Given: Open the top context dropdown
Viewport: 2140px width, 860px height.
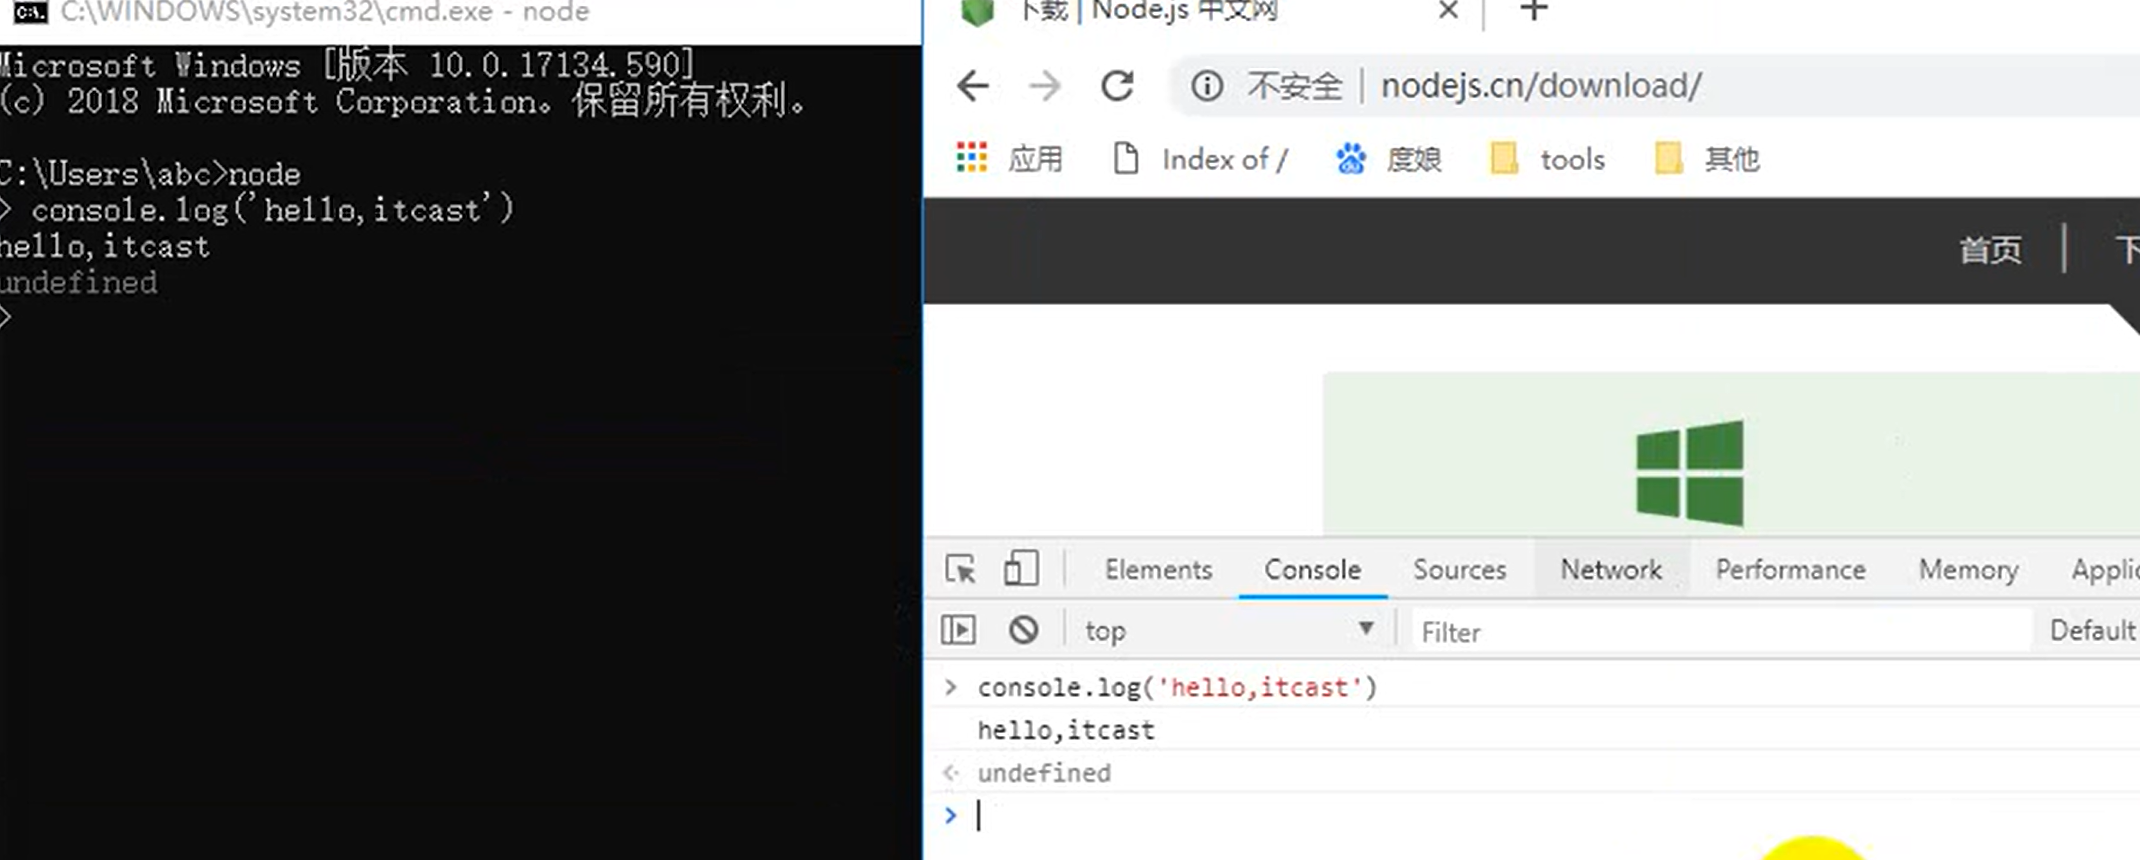Looking at the screenshot, I should click(x=1229, y=630).
